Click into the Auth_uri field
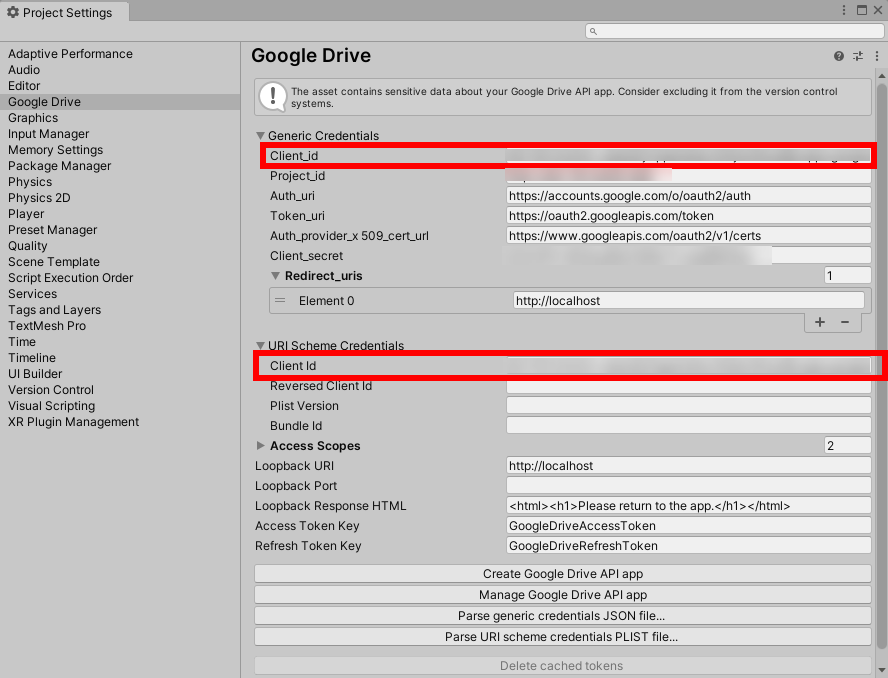Viewport: 888px width, 678px height. [x=689, y=196]
